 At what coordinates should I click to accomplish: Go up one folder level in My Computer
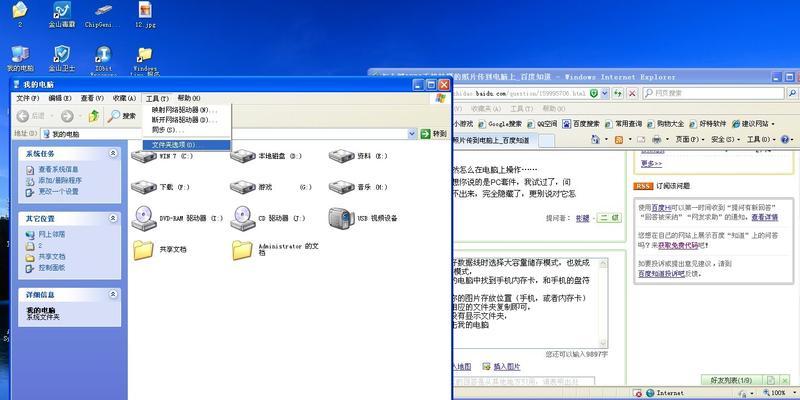pyautogui.click(x=94, y=116)
